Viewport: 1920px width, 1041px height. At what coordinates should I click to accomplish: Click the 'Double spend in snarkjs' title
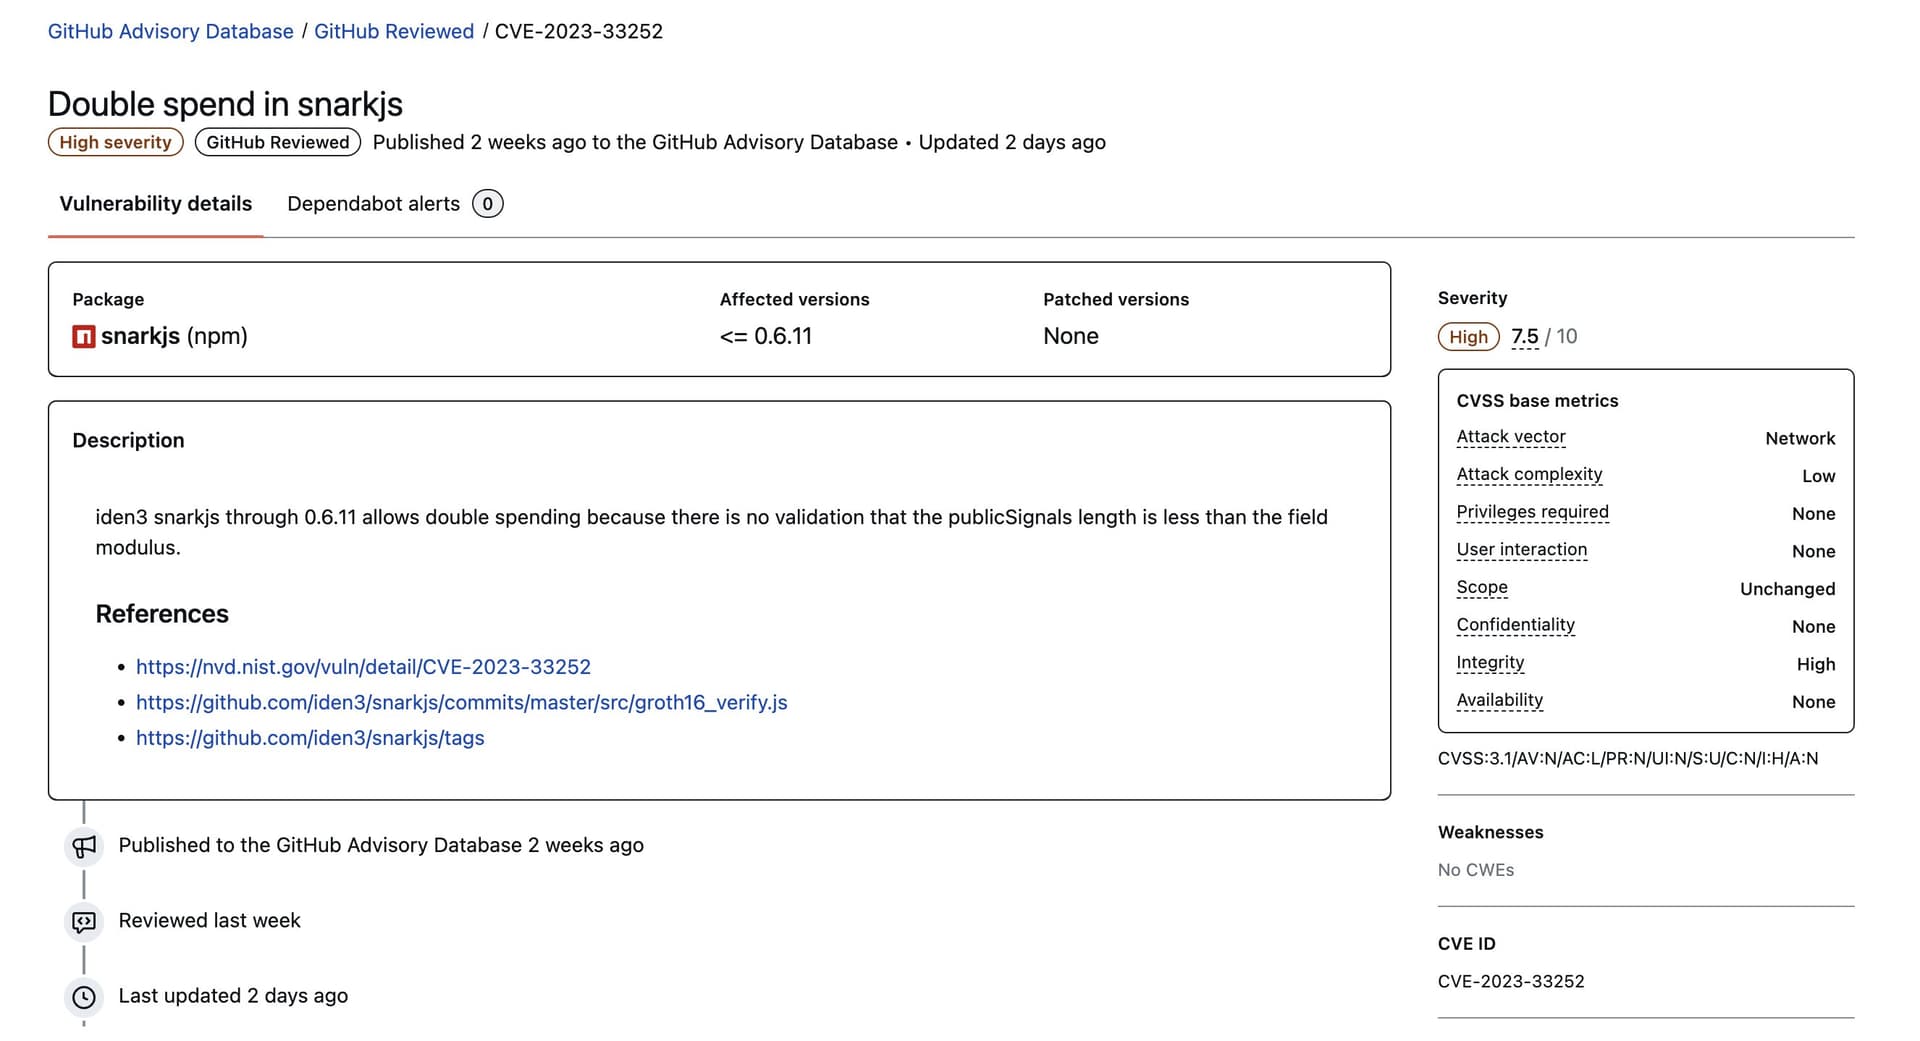click(x=225, y=104)
